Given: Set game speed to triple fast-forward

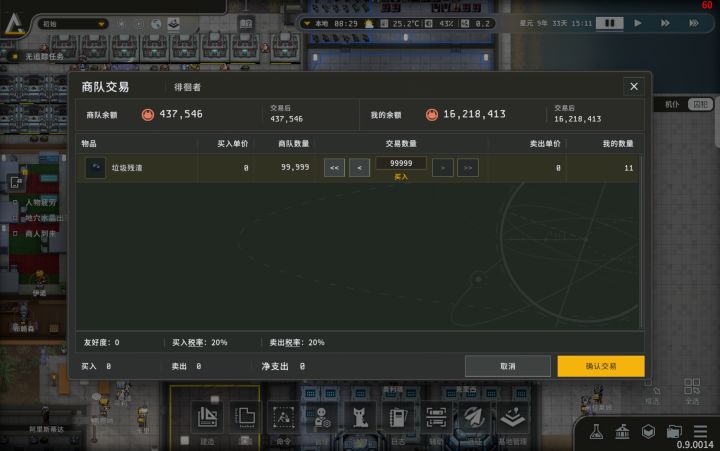Looking at the screenshot, I should pos(693,23).
